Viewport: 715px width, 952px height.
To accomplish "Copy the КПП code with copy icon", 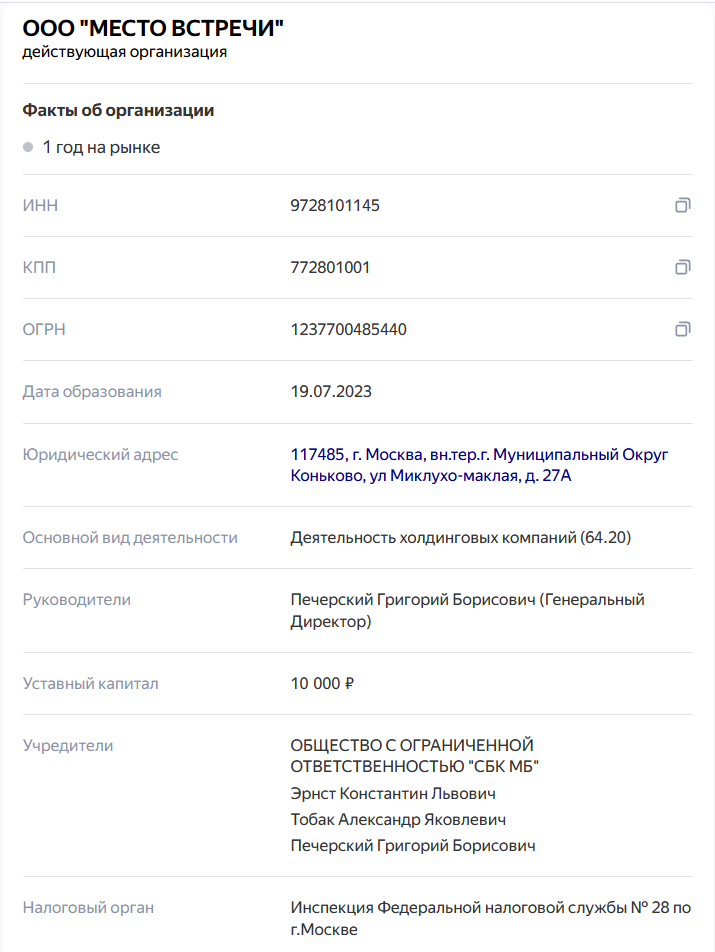I will point(682,267).
